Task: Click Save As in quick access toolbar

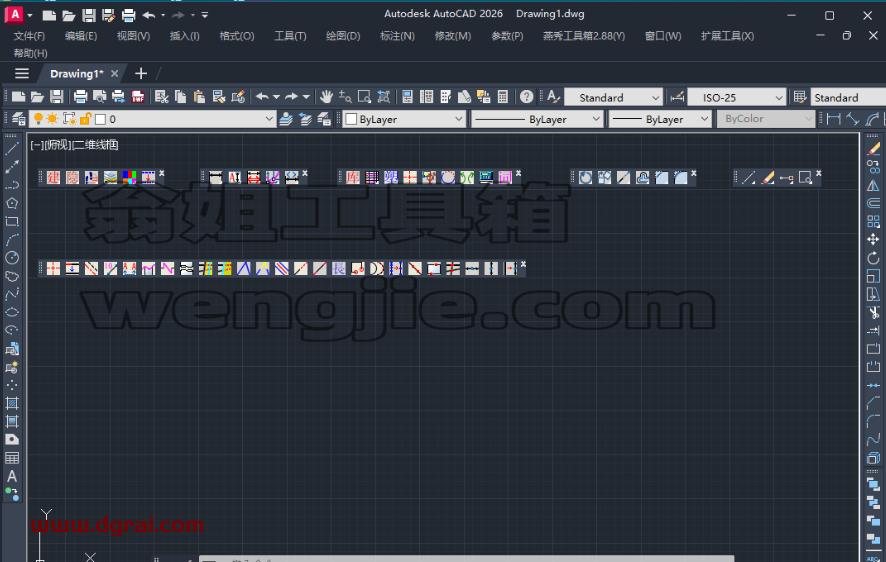Action: [x=108, y=15]
